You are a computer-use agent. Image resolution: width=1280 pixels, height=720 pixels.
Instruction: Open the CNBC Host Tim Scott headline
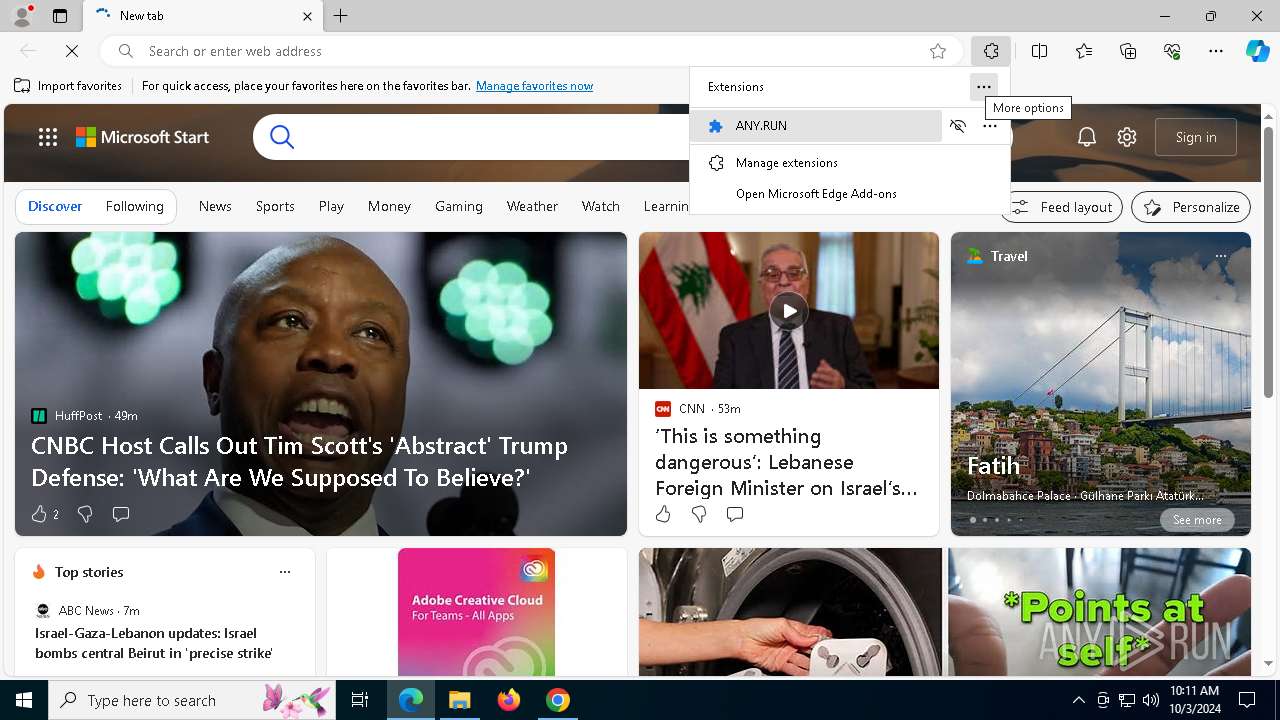[x=299, y=461]
